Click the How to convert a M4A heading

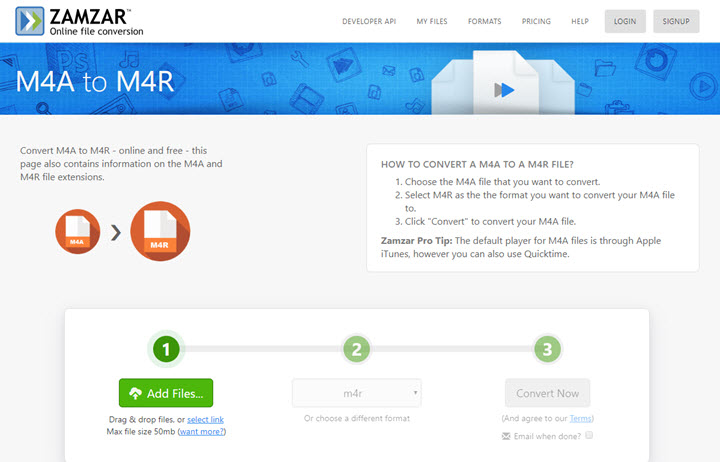477,164
